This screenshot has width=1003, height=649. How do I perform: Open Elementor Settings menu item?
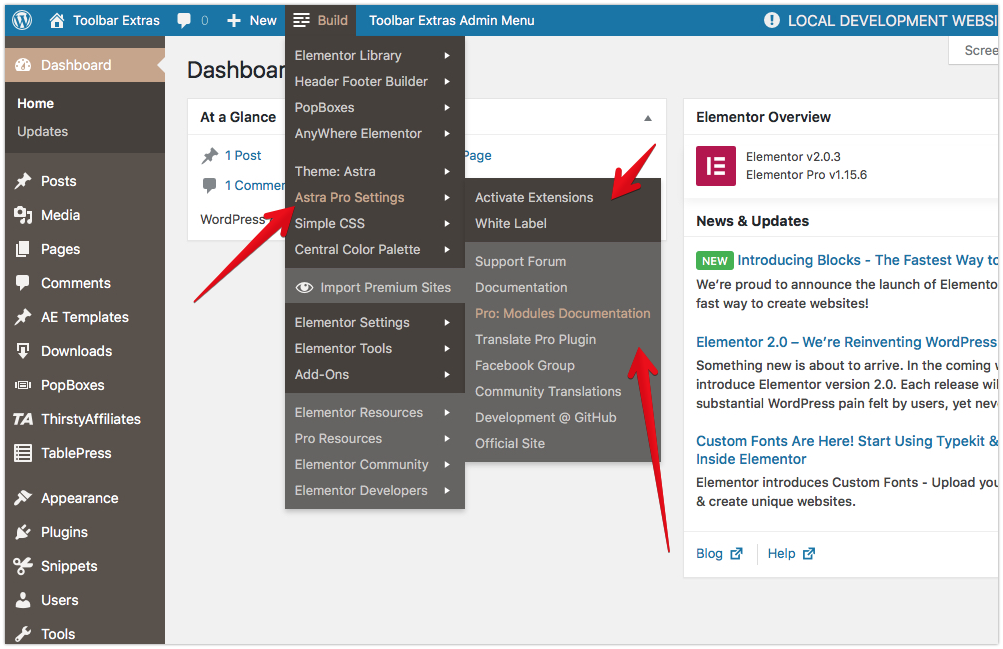[x=374, y=322]
